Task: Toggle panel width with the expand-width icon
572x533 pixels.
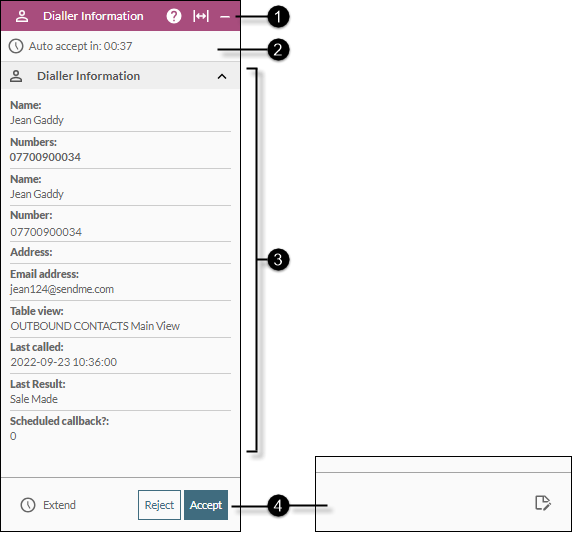Action: point(201,16)
